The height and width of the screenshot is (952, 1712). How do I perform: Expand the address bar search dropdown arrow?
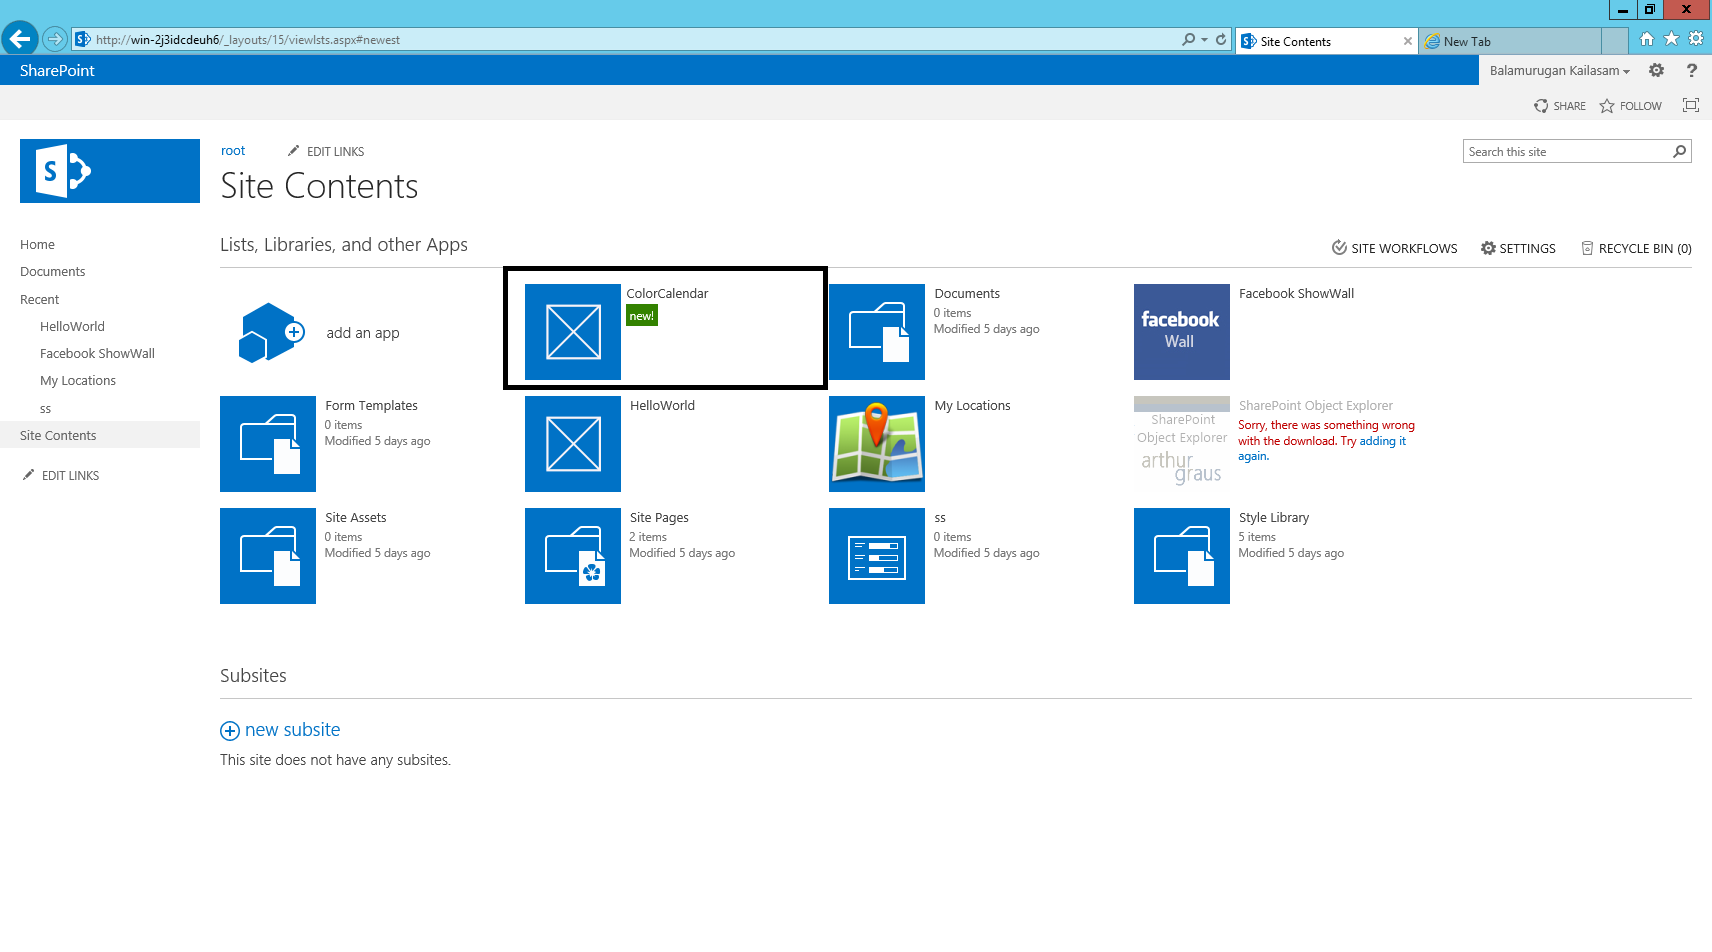click(1204, 39)
